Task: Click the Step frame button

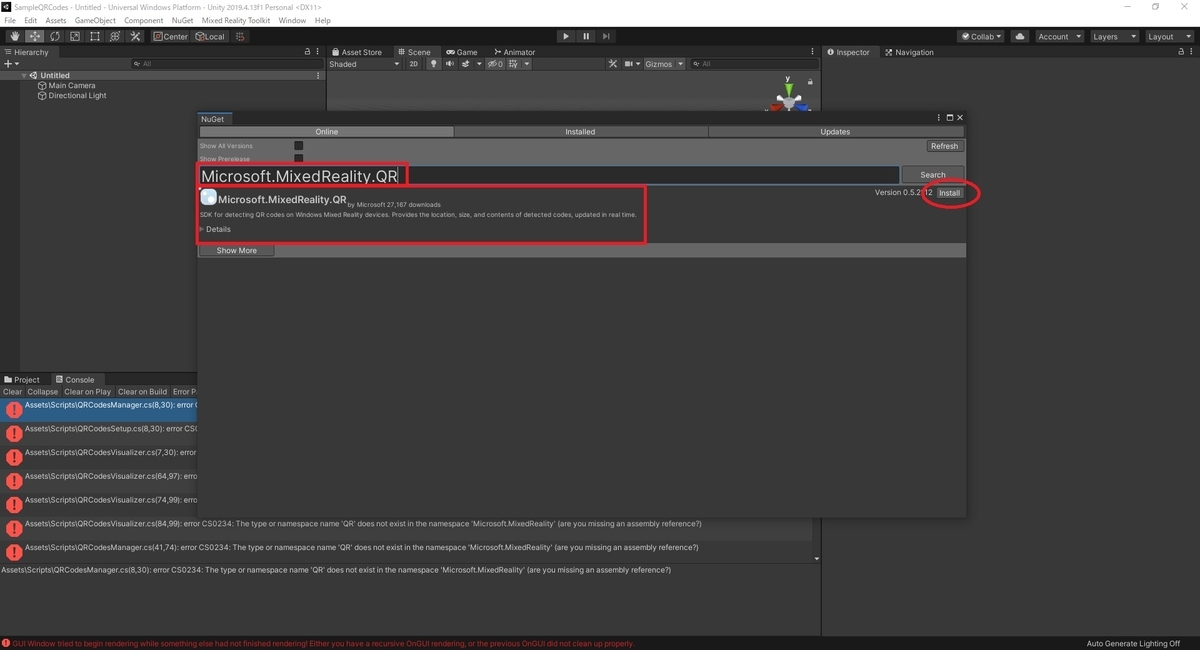Action: 606,36
